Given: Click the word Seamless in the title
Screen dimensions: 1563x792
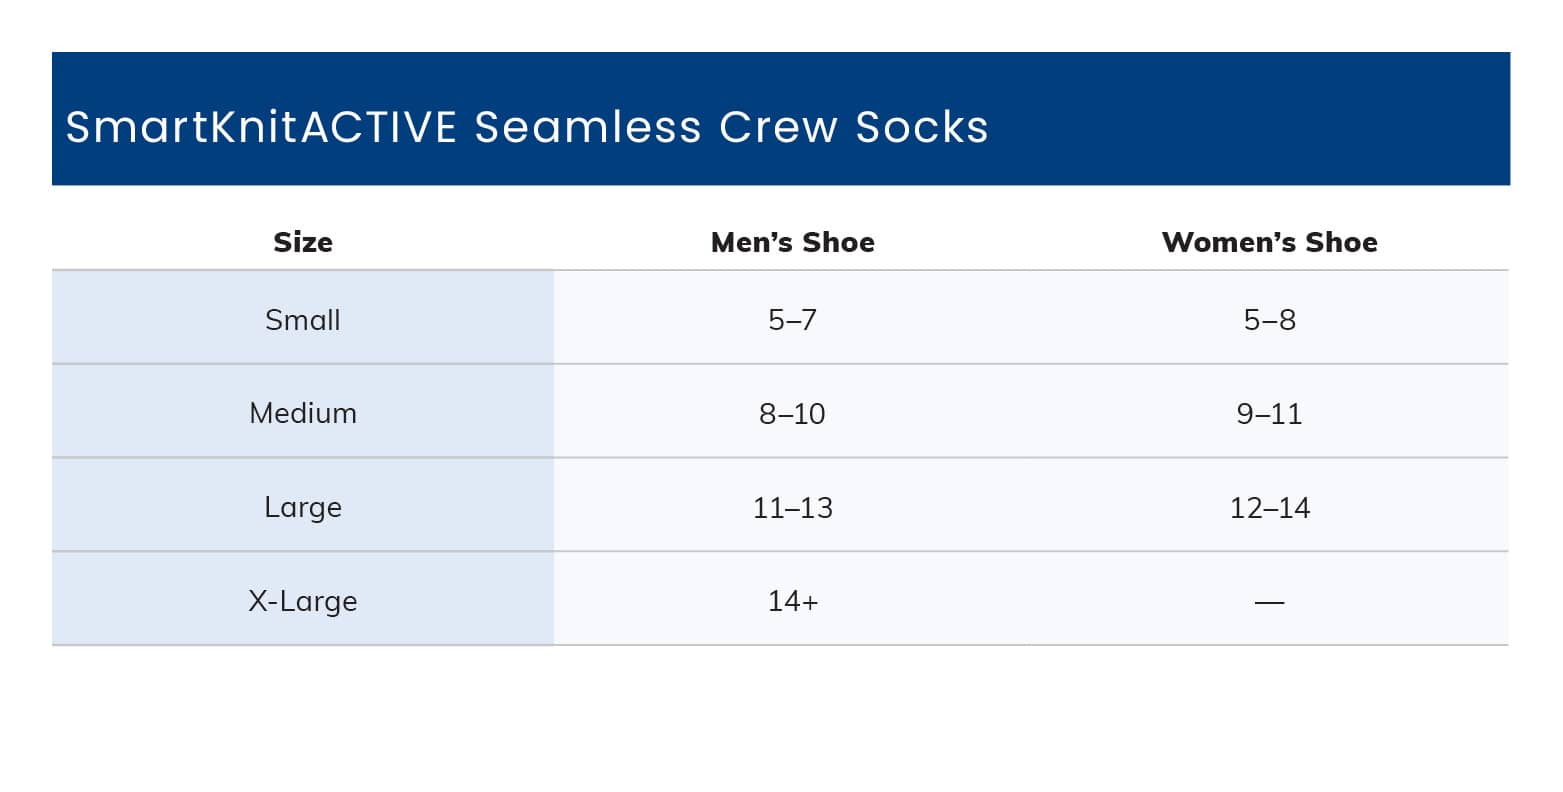Looking at the screenshot, I should tap(588, 127).
